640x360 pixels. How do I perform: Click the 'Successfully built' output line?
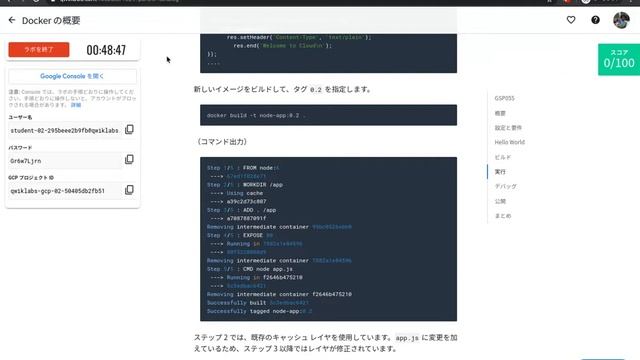[x=258, y=302]
